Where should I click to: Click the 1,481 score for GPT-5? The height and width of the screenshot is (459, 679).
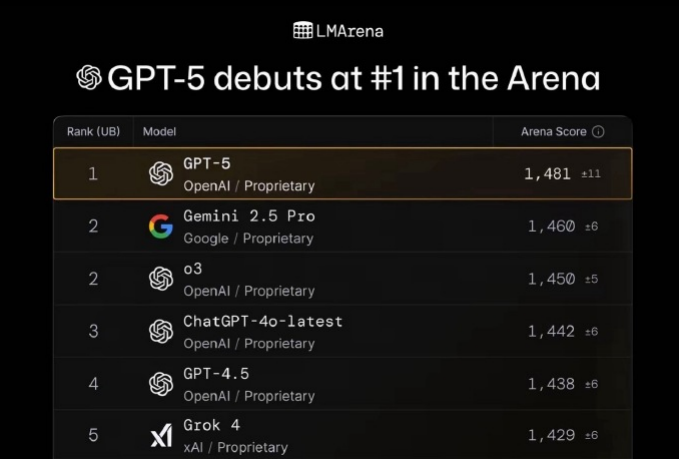coord(547,174)
